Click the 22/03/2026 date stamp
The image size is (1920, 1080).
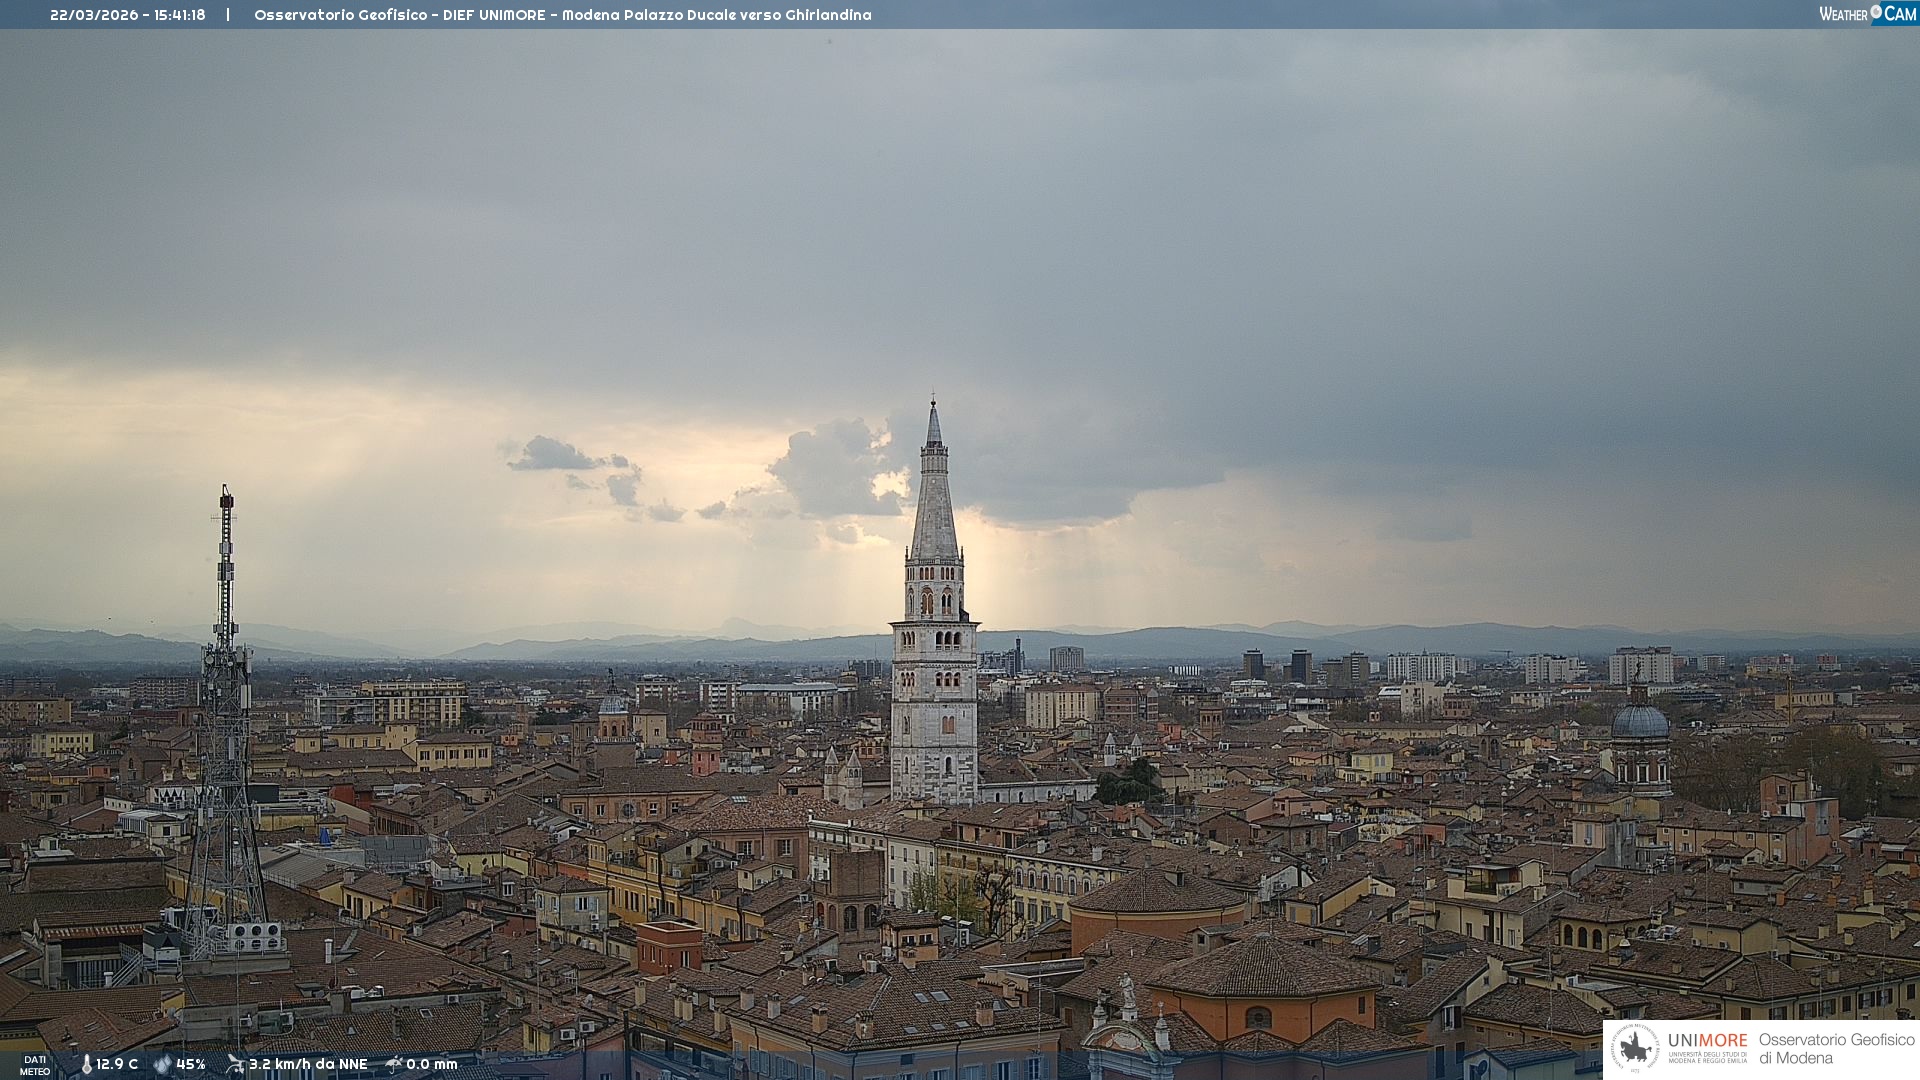coord(94,15)
